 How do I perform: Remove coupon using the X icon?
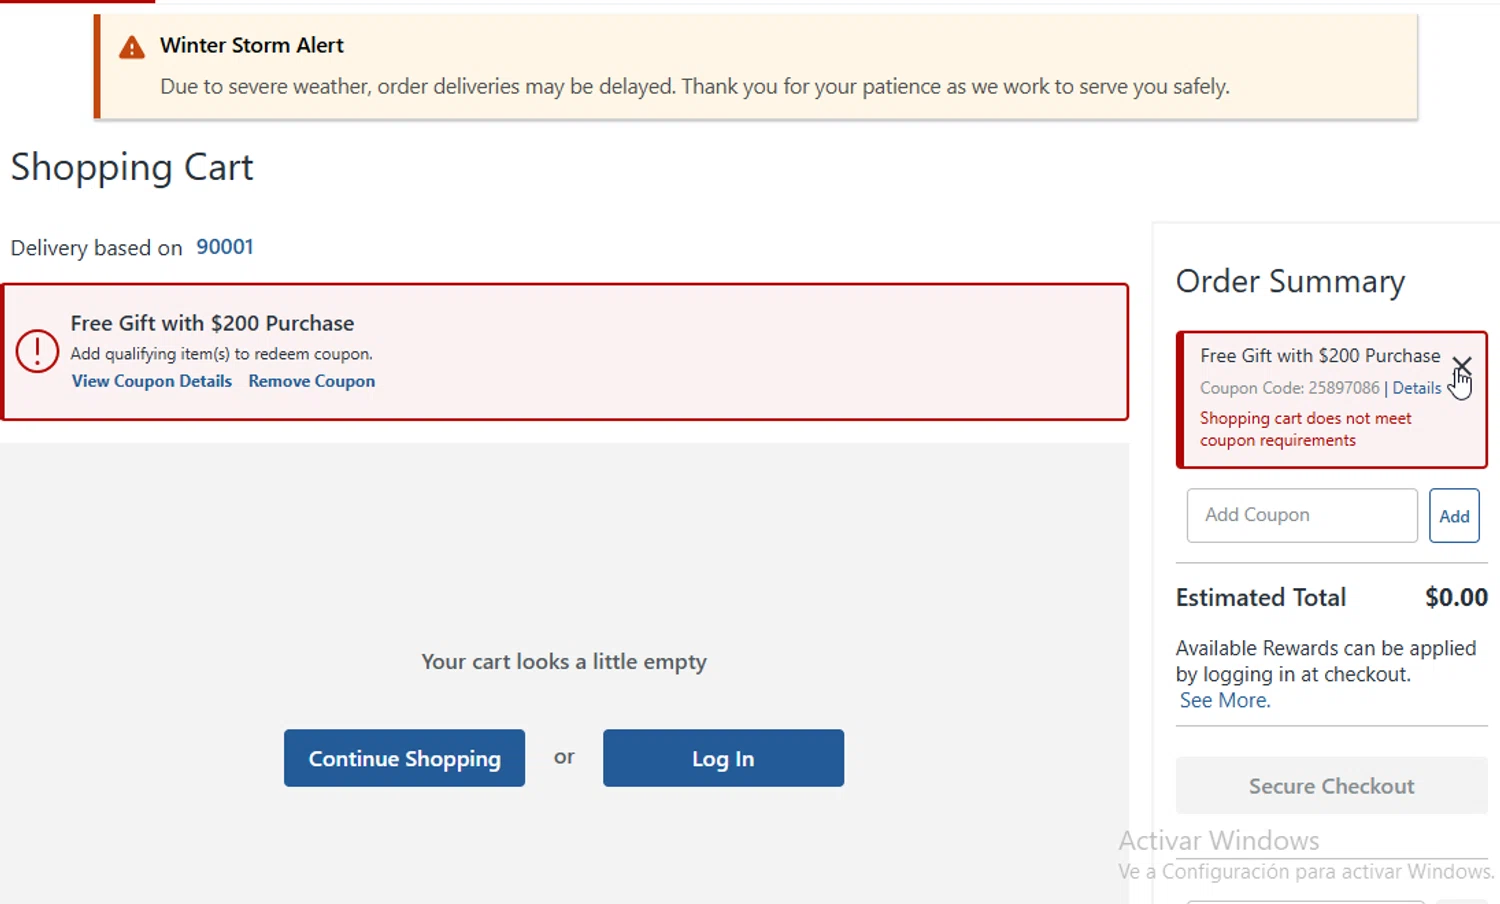tap(1462, 365)
